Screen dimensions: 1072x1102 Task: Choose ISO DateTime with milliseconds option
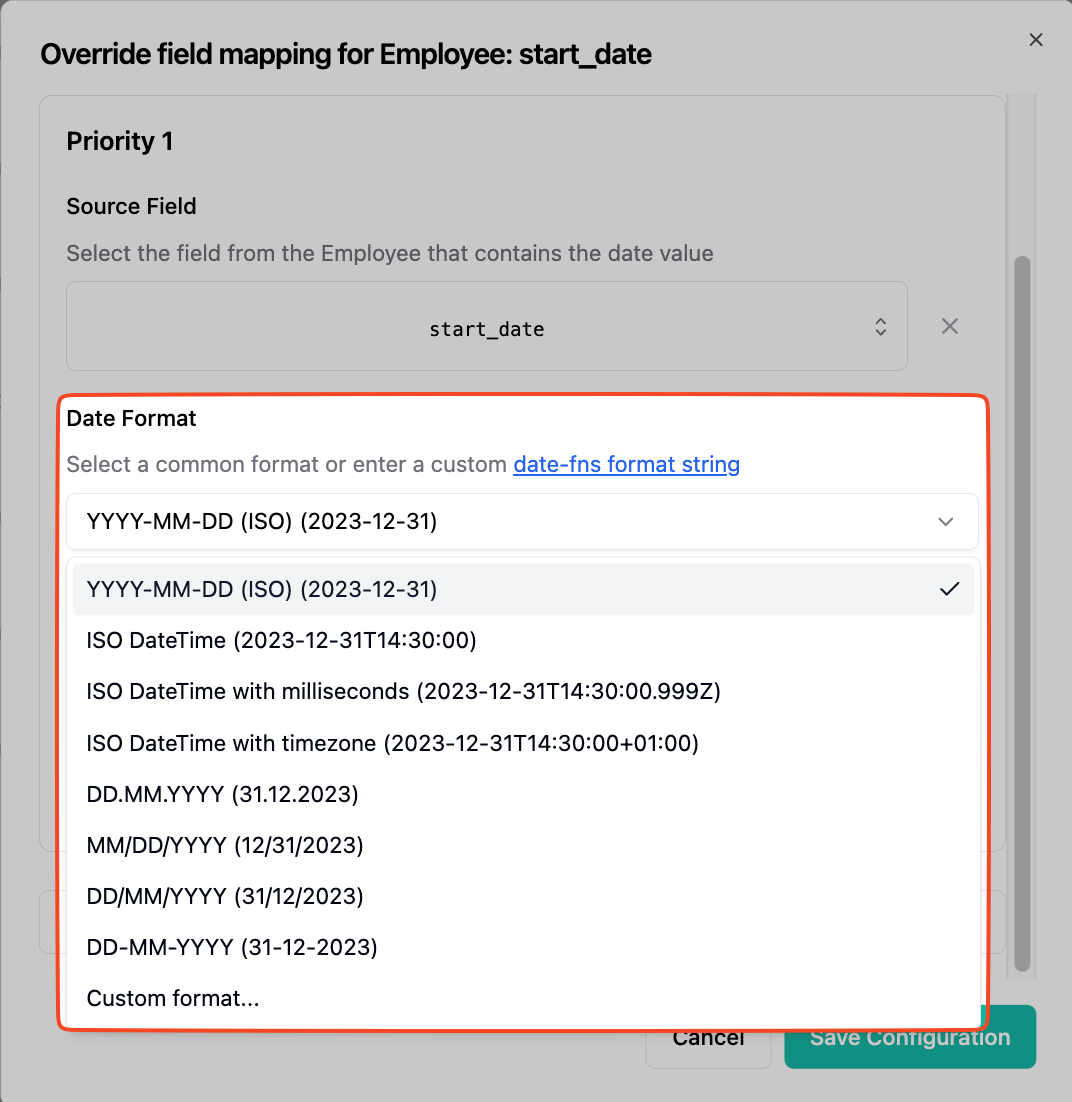click(x=523, y=692)
